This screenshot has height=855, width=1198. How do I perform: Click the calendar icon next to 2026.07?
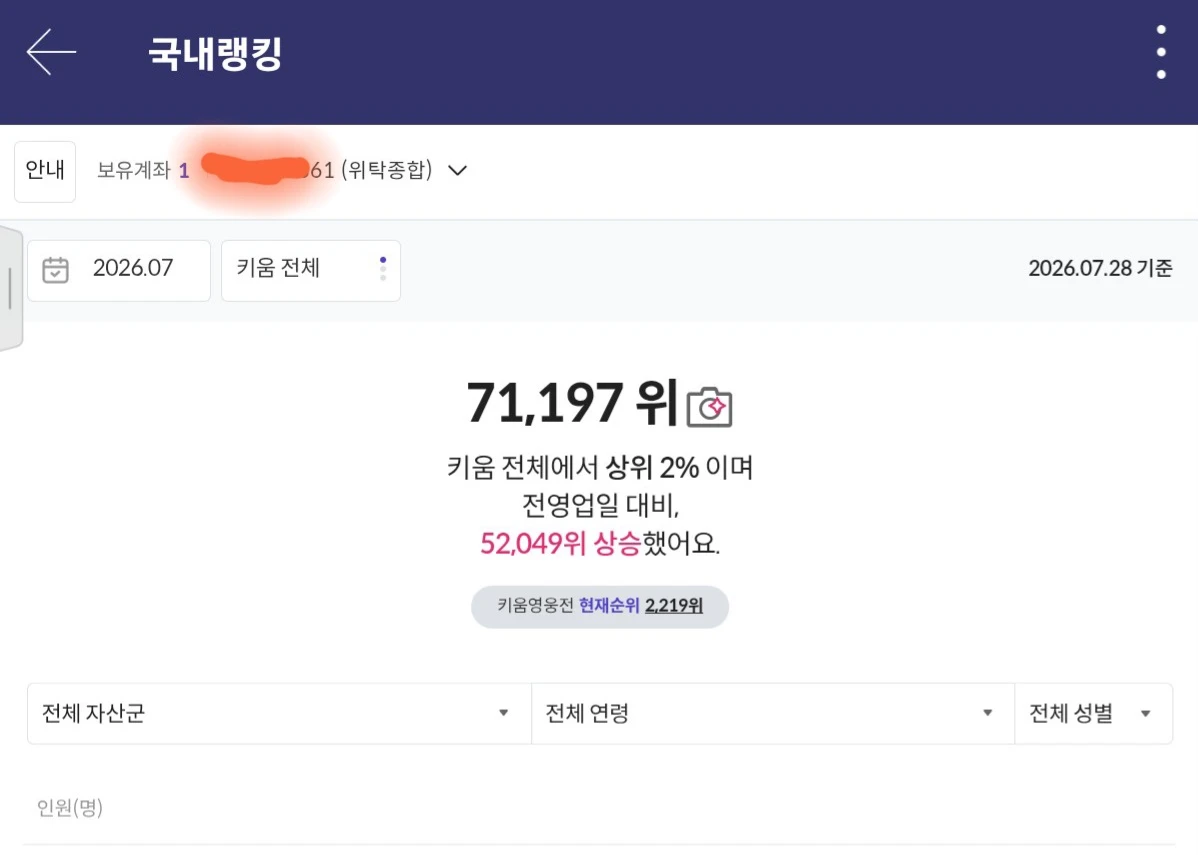point(55,270)
